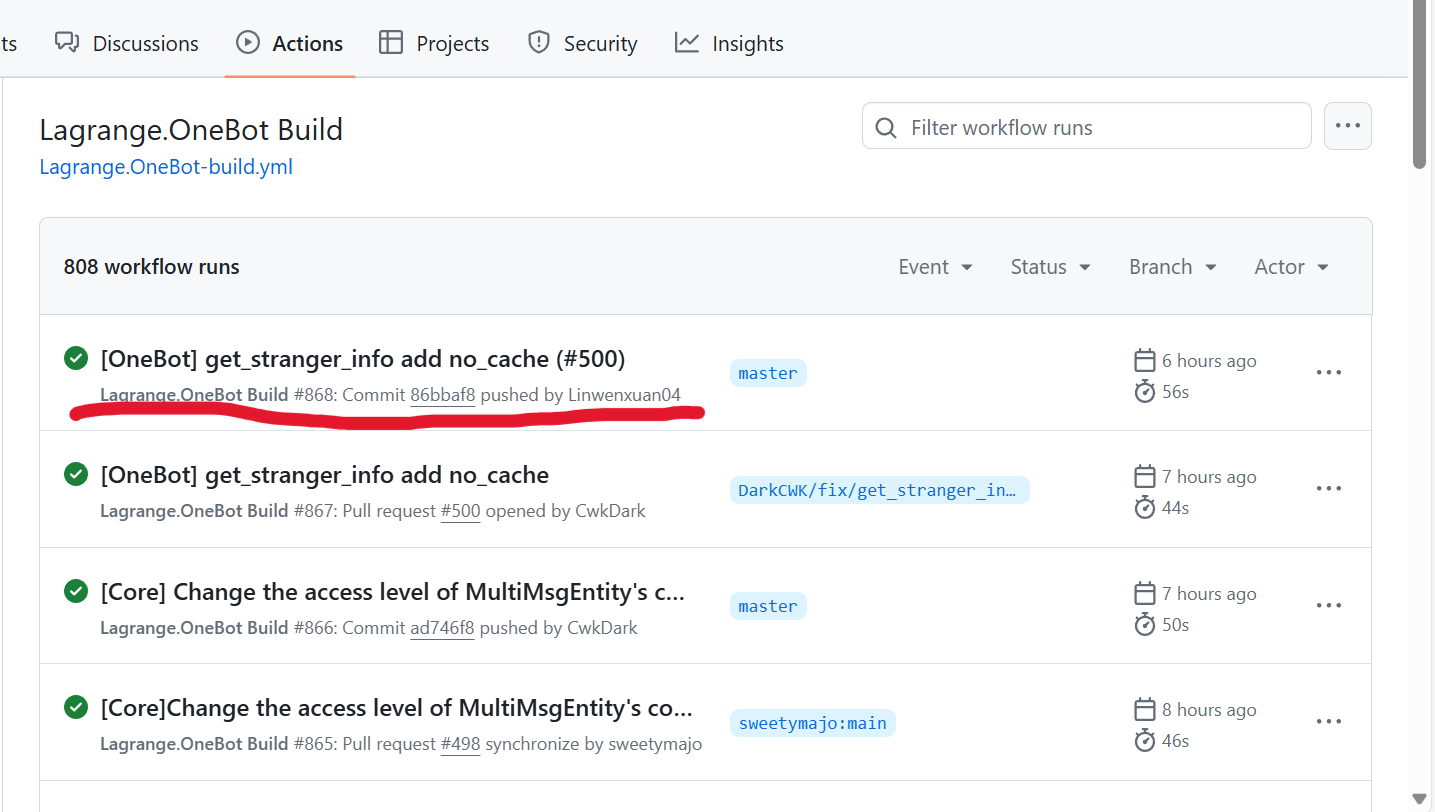Click the success status icon for run #865
Screen dimensions: 1435x812
76,708
